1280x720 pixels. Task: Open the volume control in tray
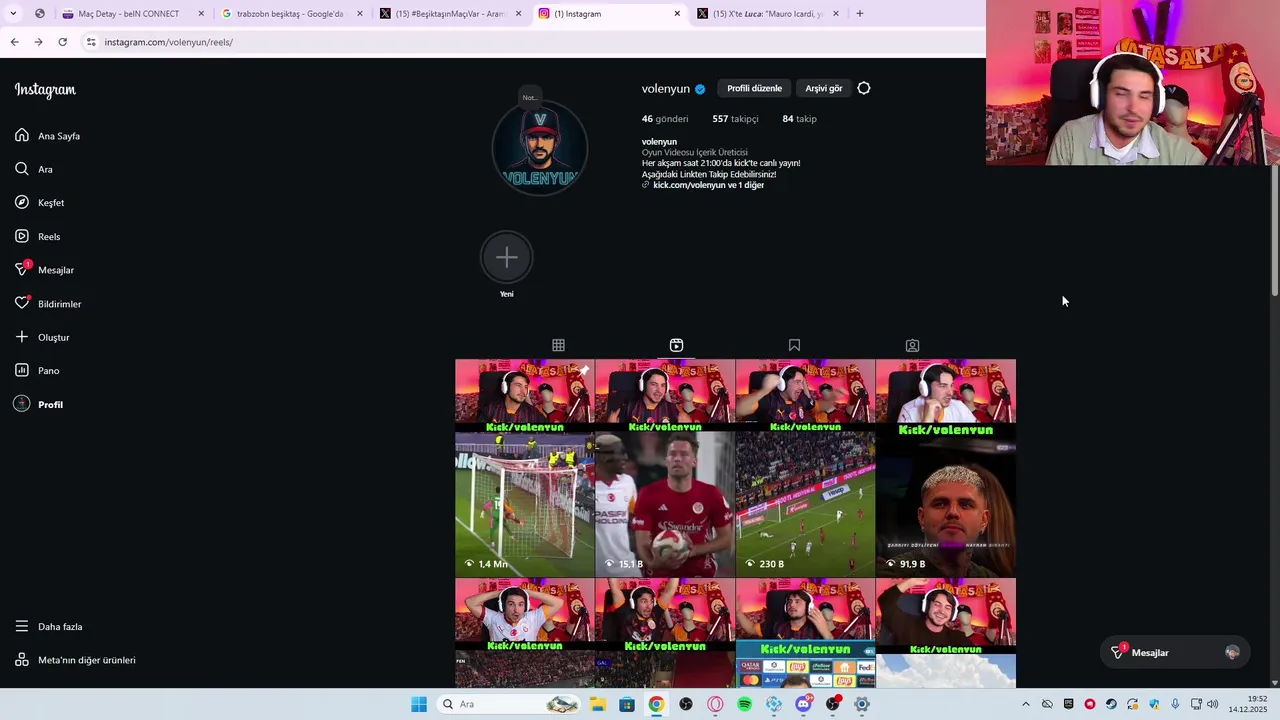tap(1213, 704)
